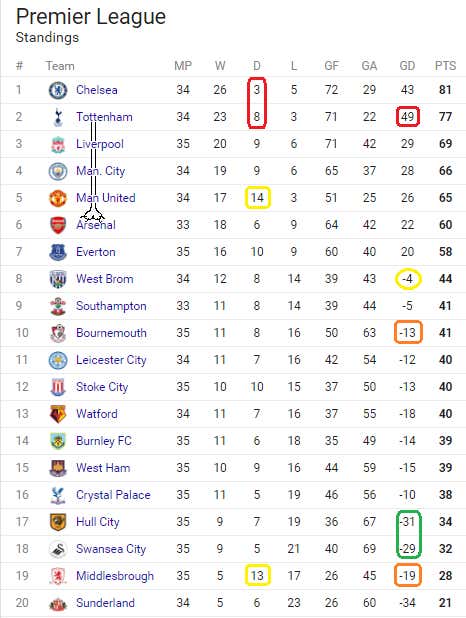This screenshot has width=466, height=618.
Task: Open the Middlesbrough team link
Action: (115, 576)
